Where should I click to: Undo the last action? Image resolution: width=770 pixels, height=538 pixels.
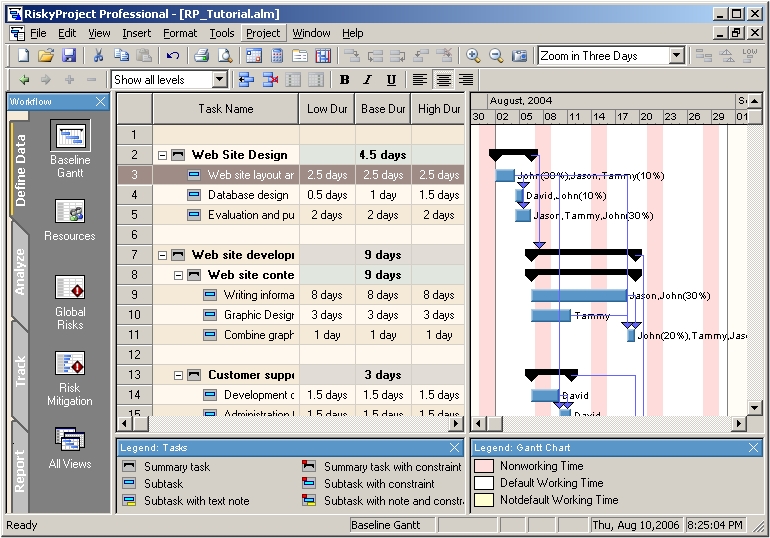click(x=172, y=55)
